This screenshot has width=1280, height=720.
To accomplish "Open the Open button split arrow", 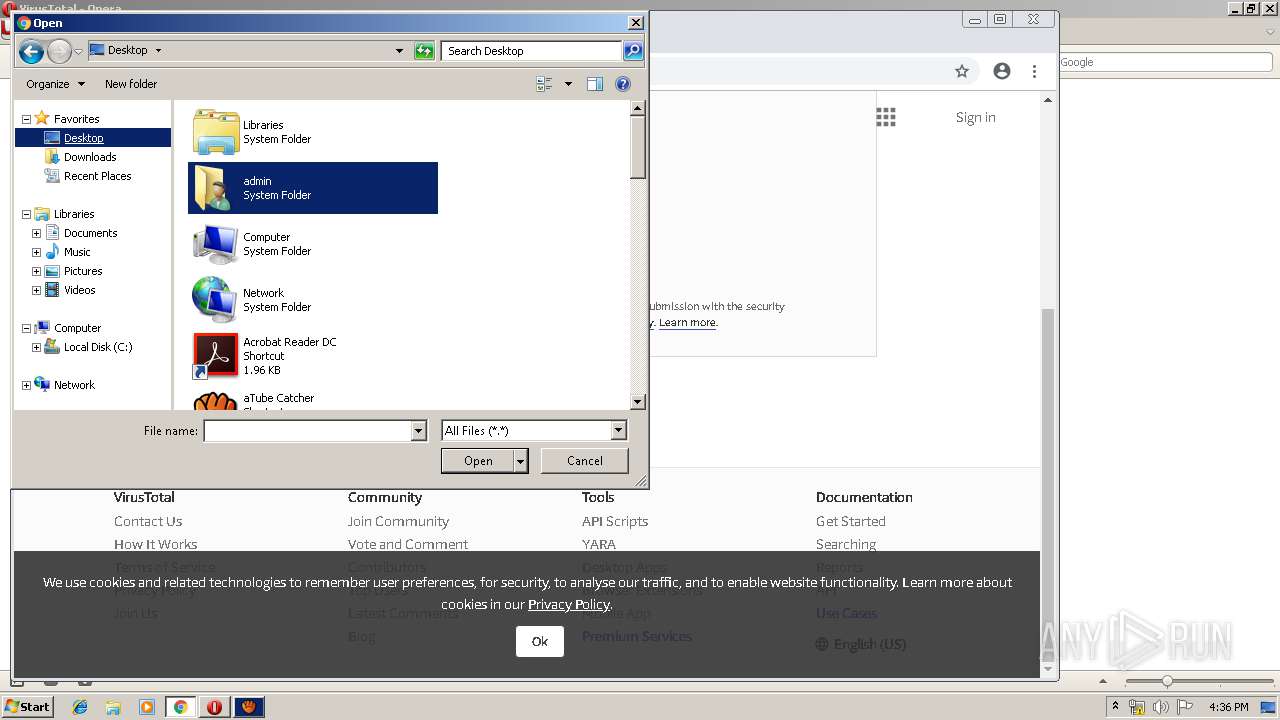I will click(521, 461).
